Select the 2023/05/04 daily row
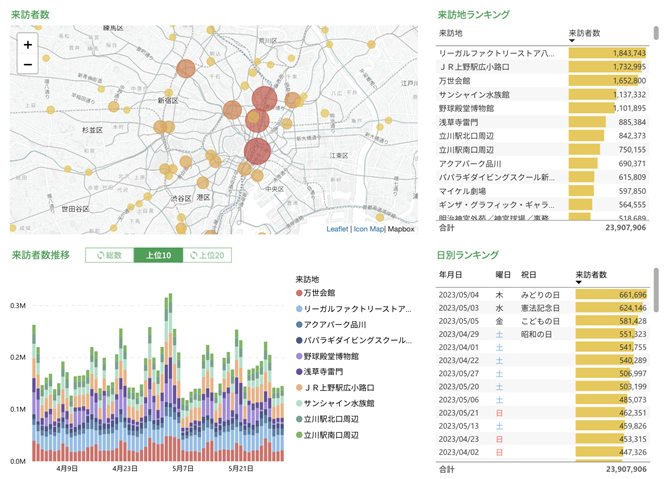 542,294
